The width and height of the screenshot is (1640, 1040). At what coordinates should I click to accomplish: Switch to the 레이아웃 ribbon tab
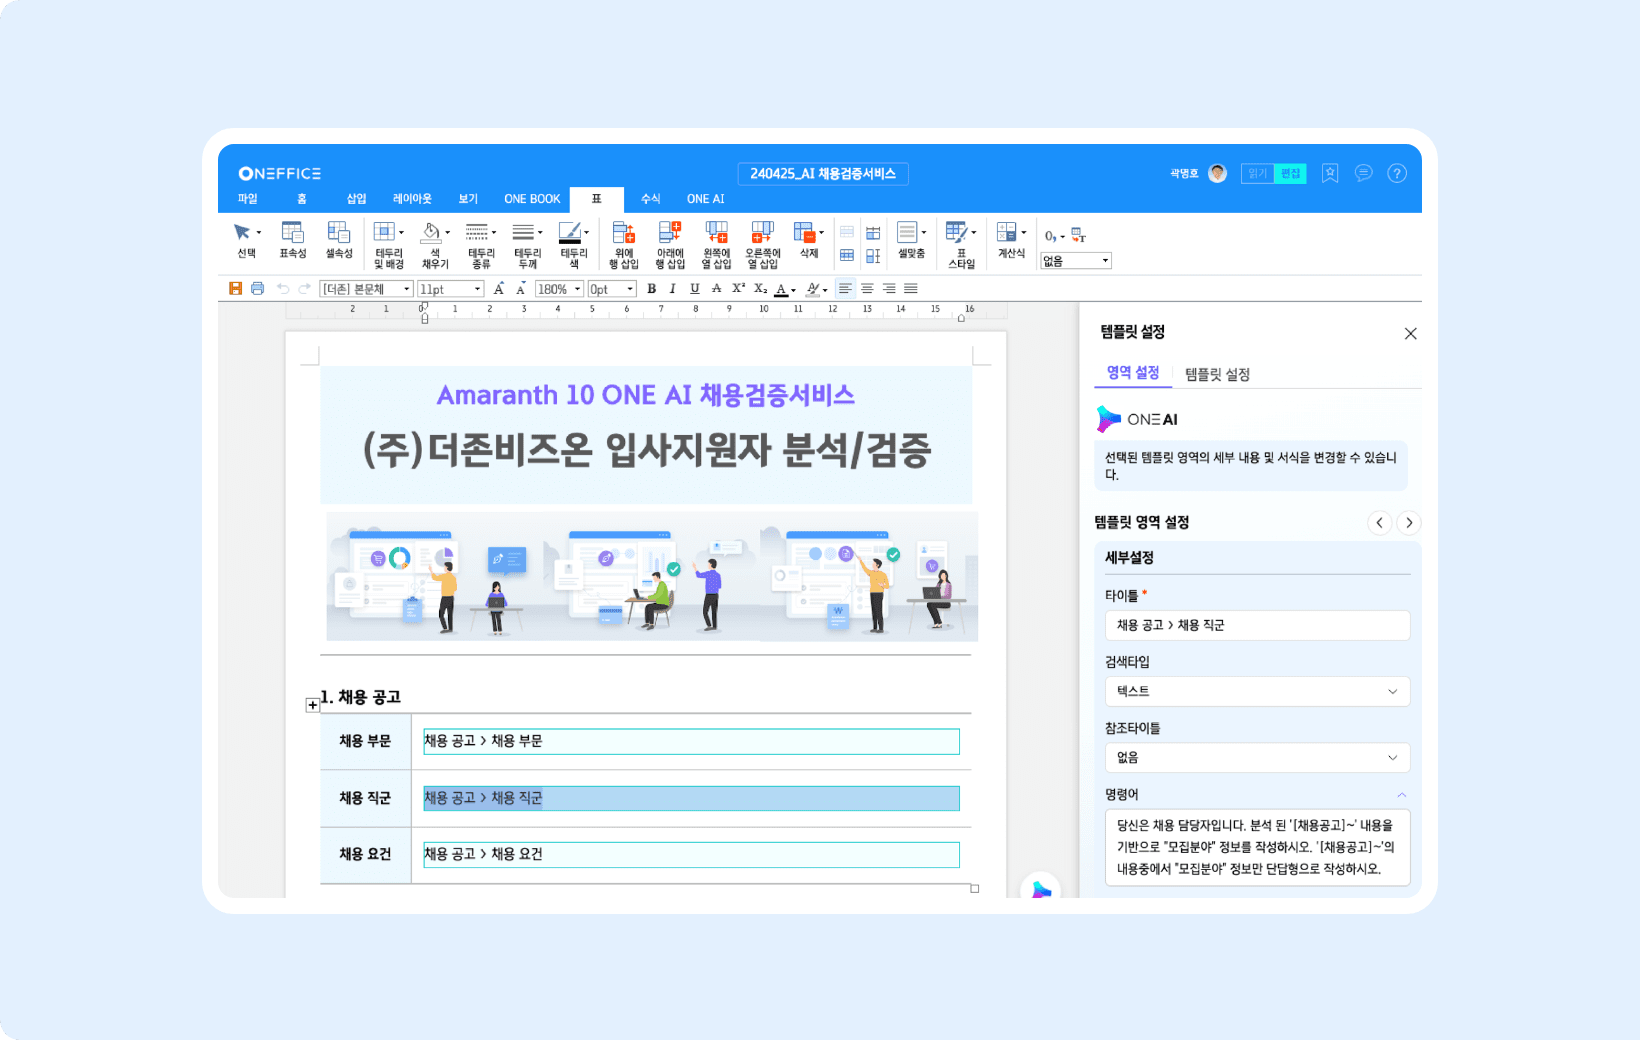(x=412, y=199)
